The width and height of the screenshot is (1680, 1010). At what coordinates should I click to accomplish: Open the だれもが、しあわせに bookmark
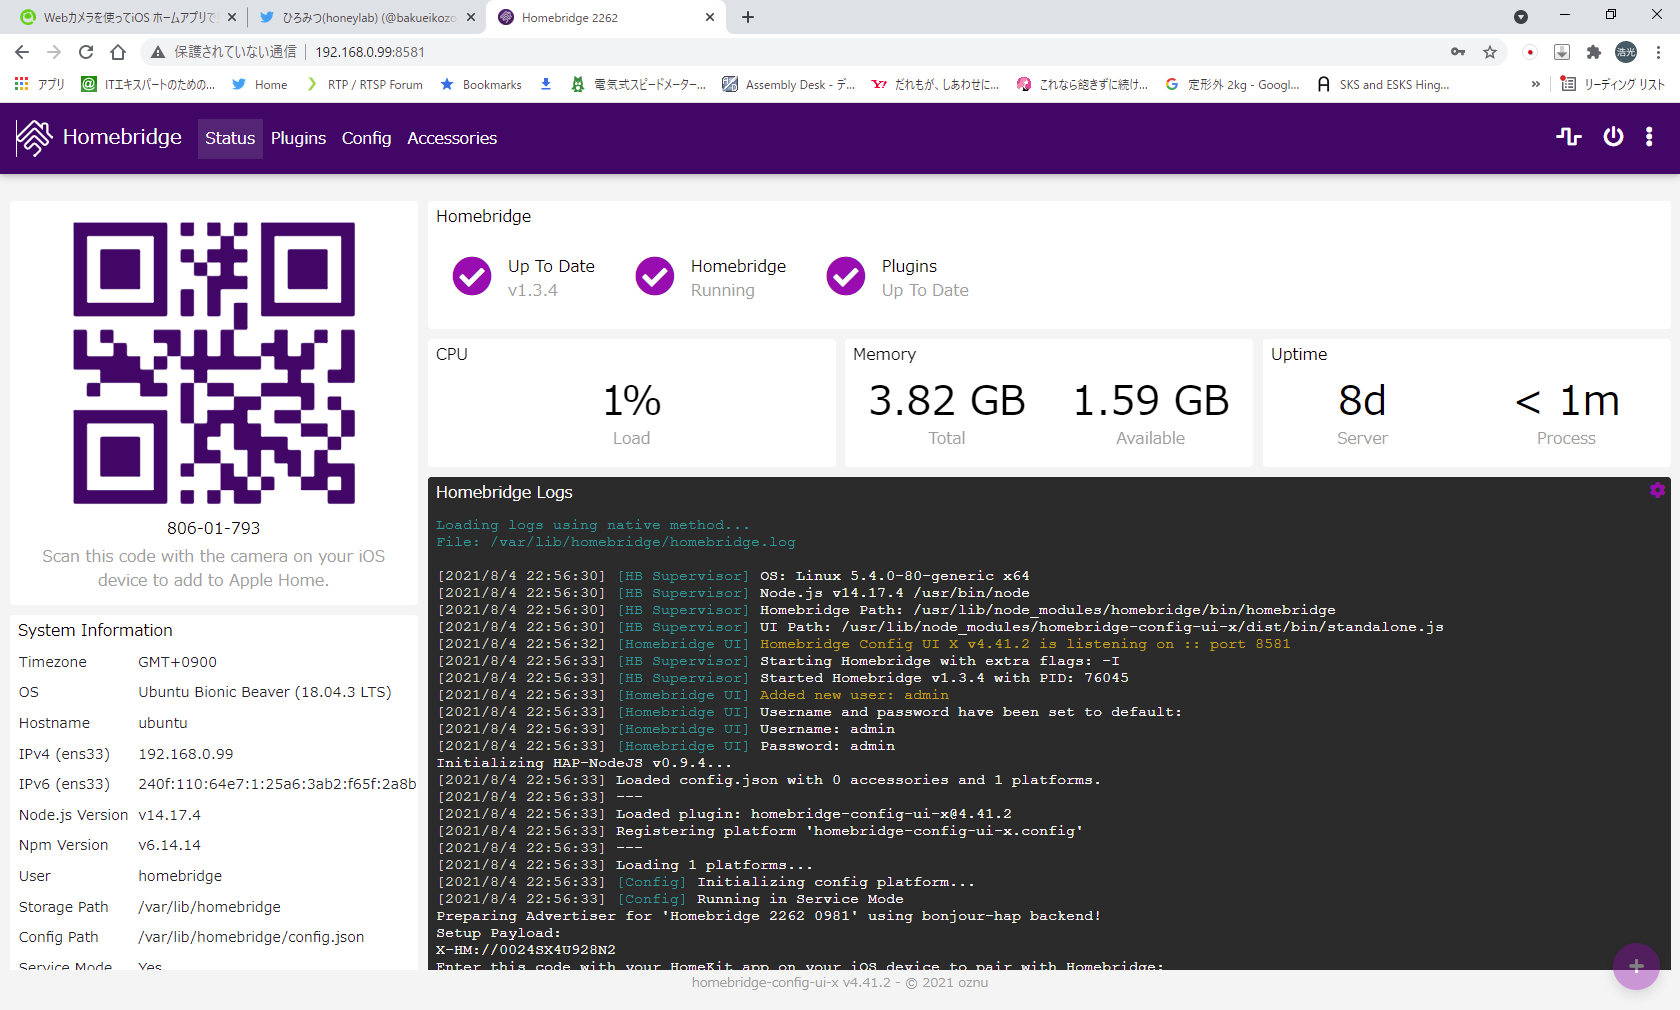[x=935, y=85]
